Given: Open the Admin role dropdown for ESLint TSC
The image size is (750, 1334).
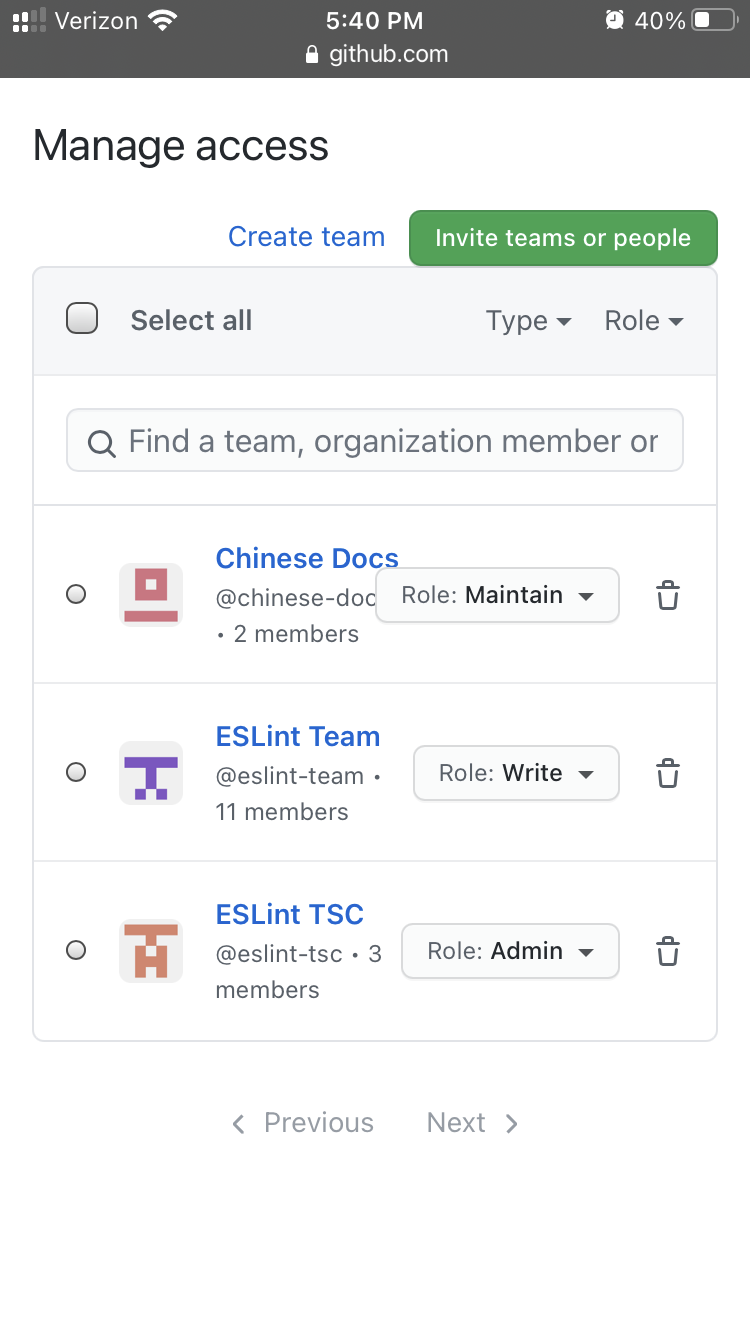Looking at the screenshot, I should click(x=510, y=950).
